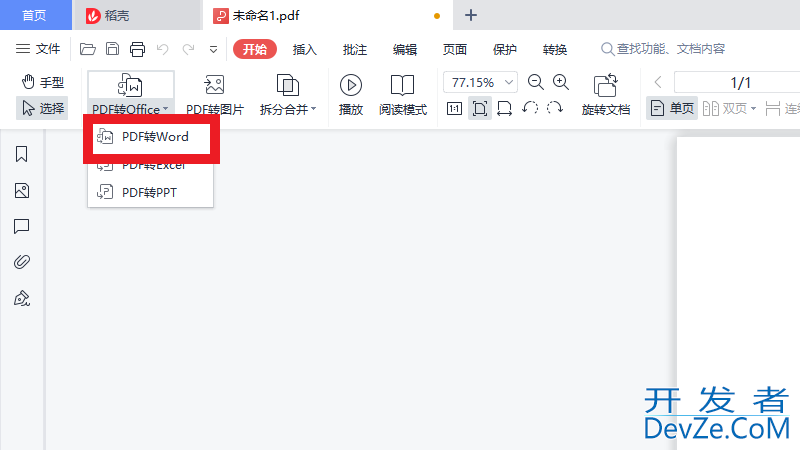Screen dimensions: 800x450
Task: Switch to the 批注 tab
Action: (355, 49)
